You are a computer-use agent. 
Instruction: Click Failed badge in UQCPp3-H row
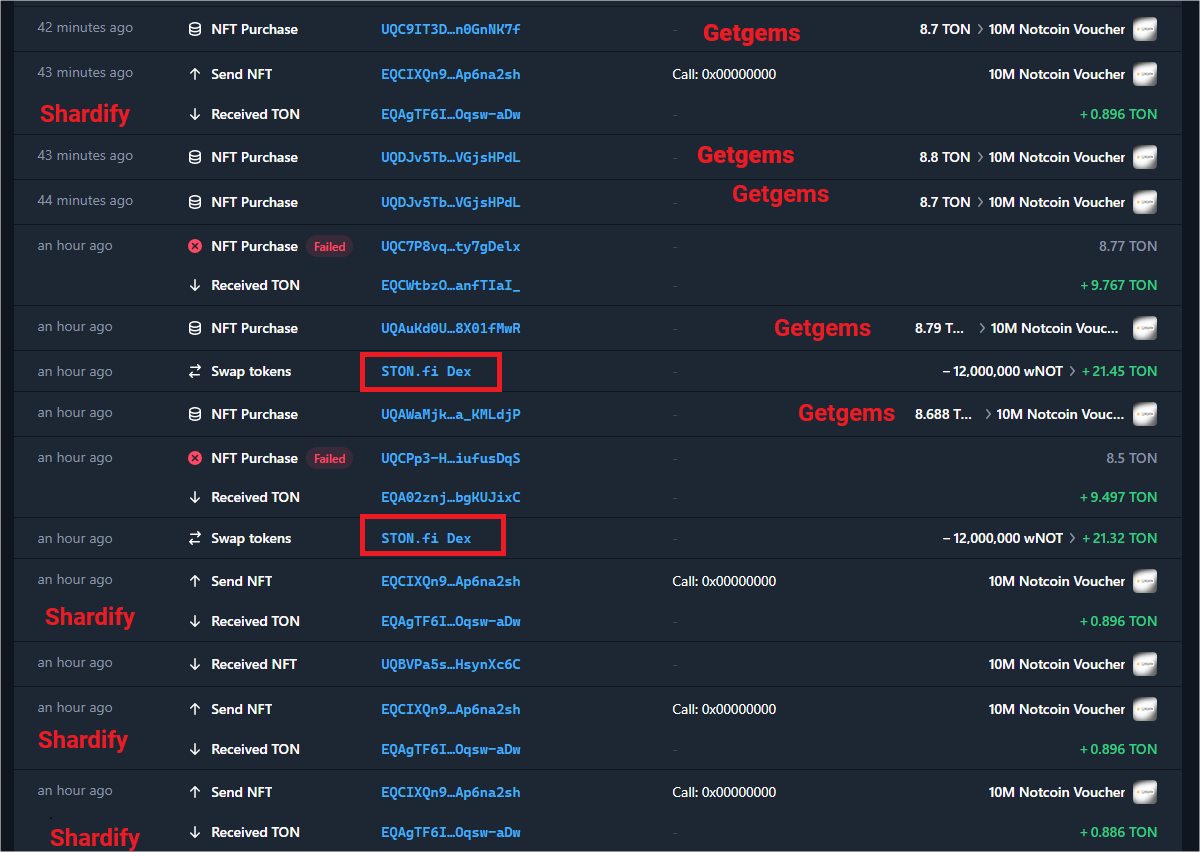[x=330, y=458]
